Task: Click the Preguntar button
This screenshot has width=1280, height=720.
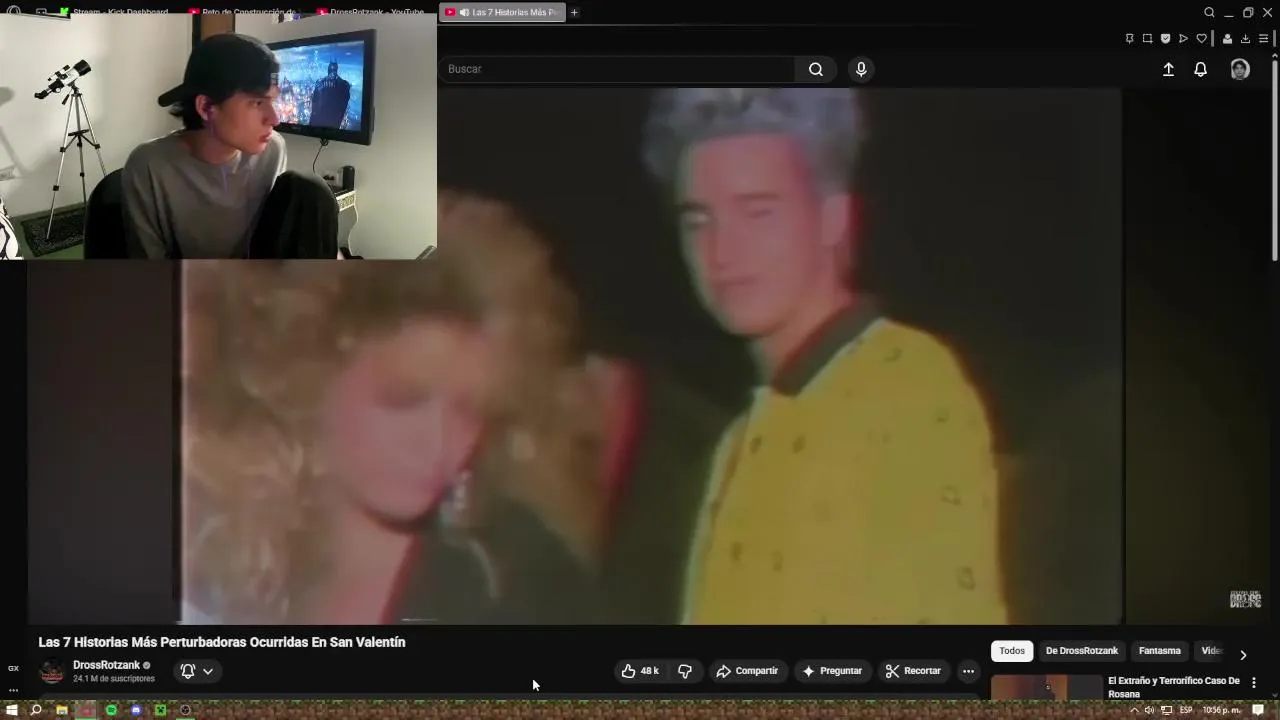Action: tap(832, 671)
